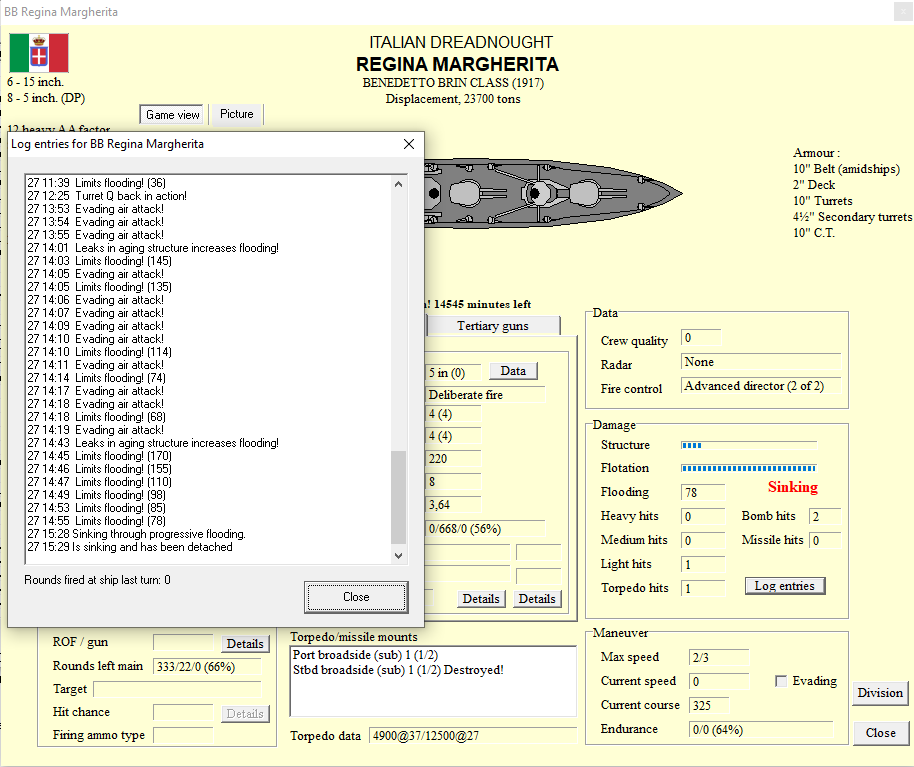
Task: Click the Italian flag icon
Action: pos(39,52)
